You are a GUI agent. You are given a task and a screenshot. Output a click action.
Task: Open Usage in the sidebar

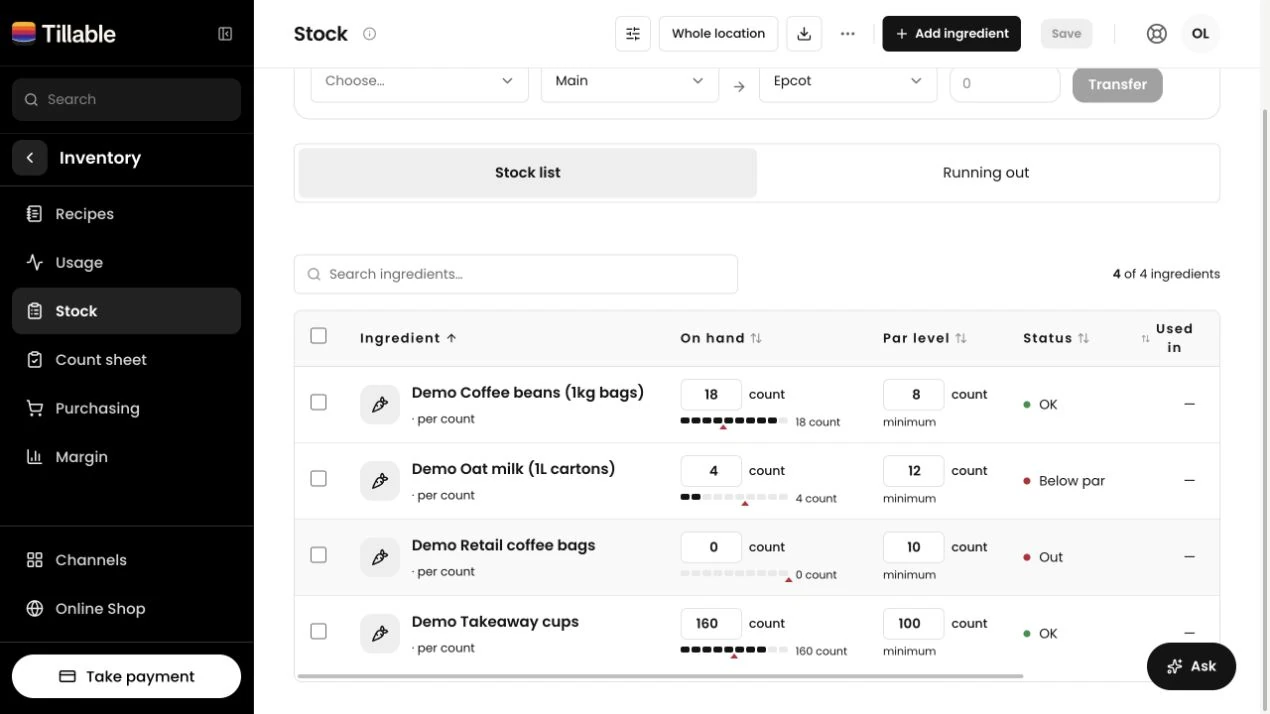126,262
